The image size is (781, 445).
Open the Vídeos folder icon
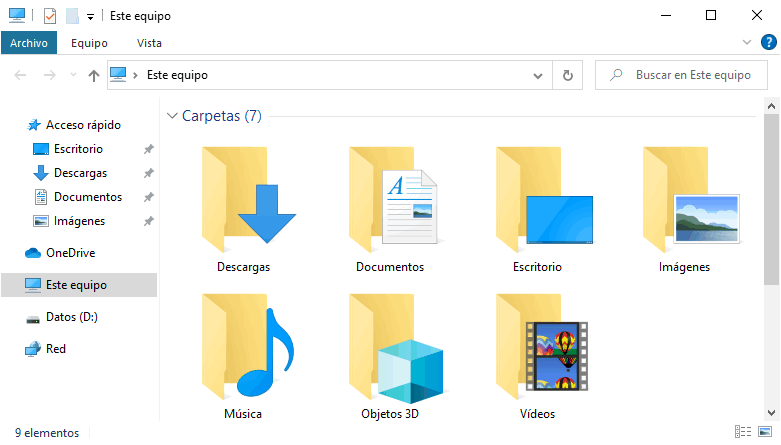[x=542, y=347]
